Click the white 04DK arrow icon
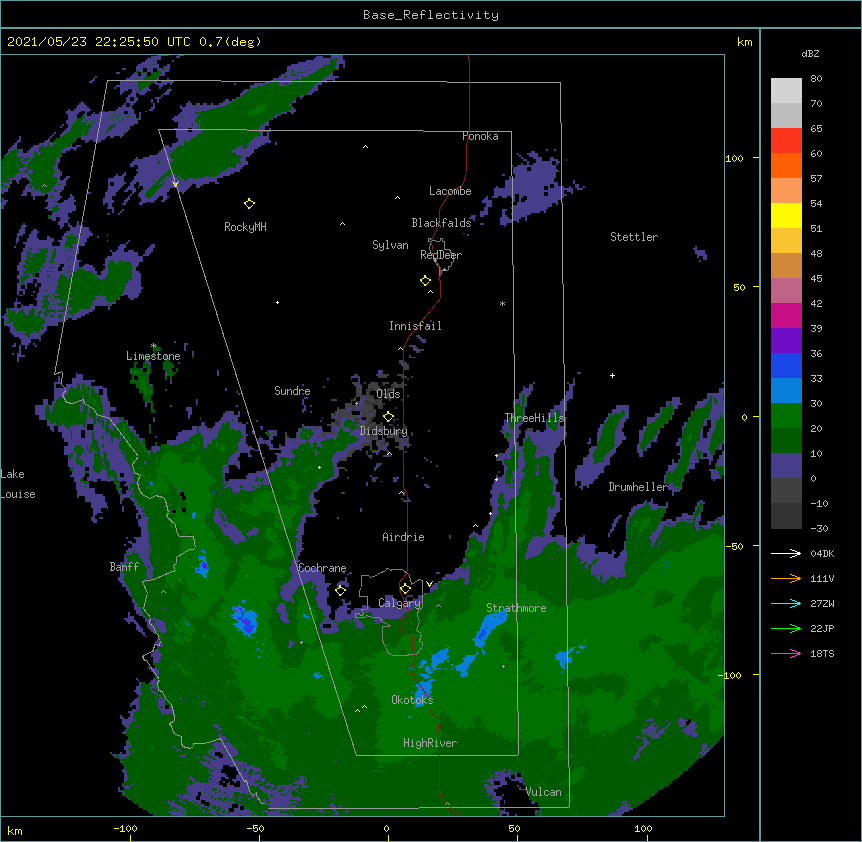The width and height of the screenshot is (862, 842). click(x=786, y=553)
